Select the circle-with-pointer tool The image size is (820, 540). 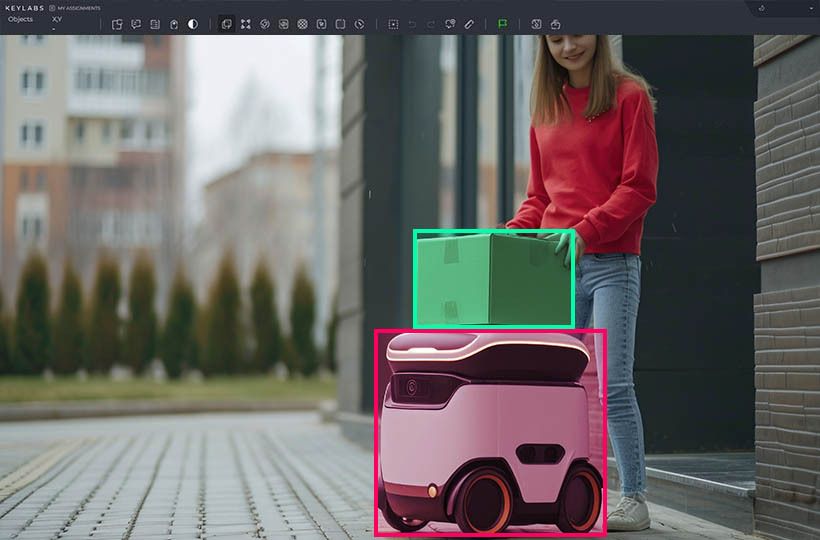pos(359,24)
